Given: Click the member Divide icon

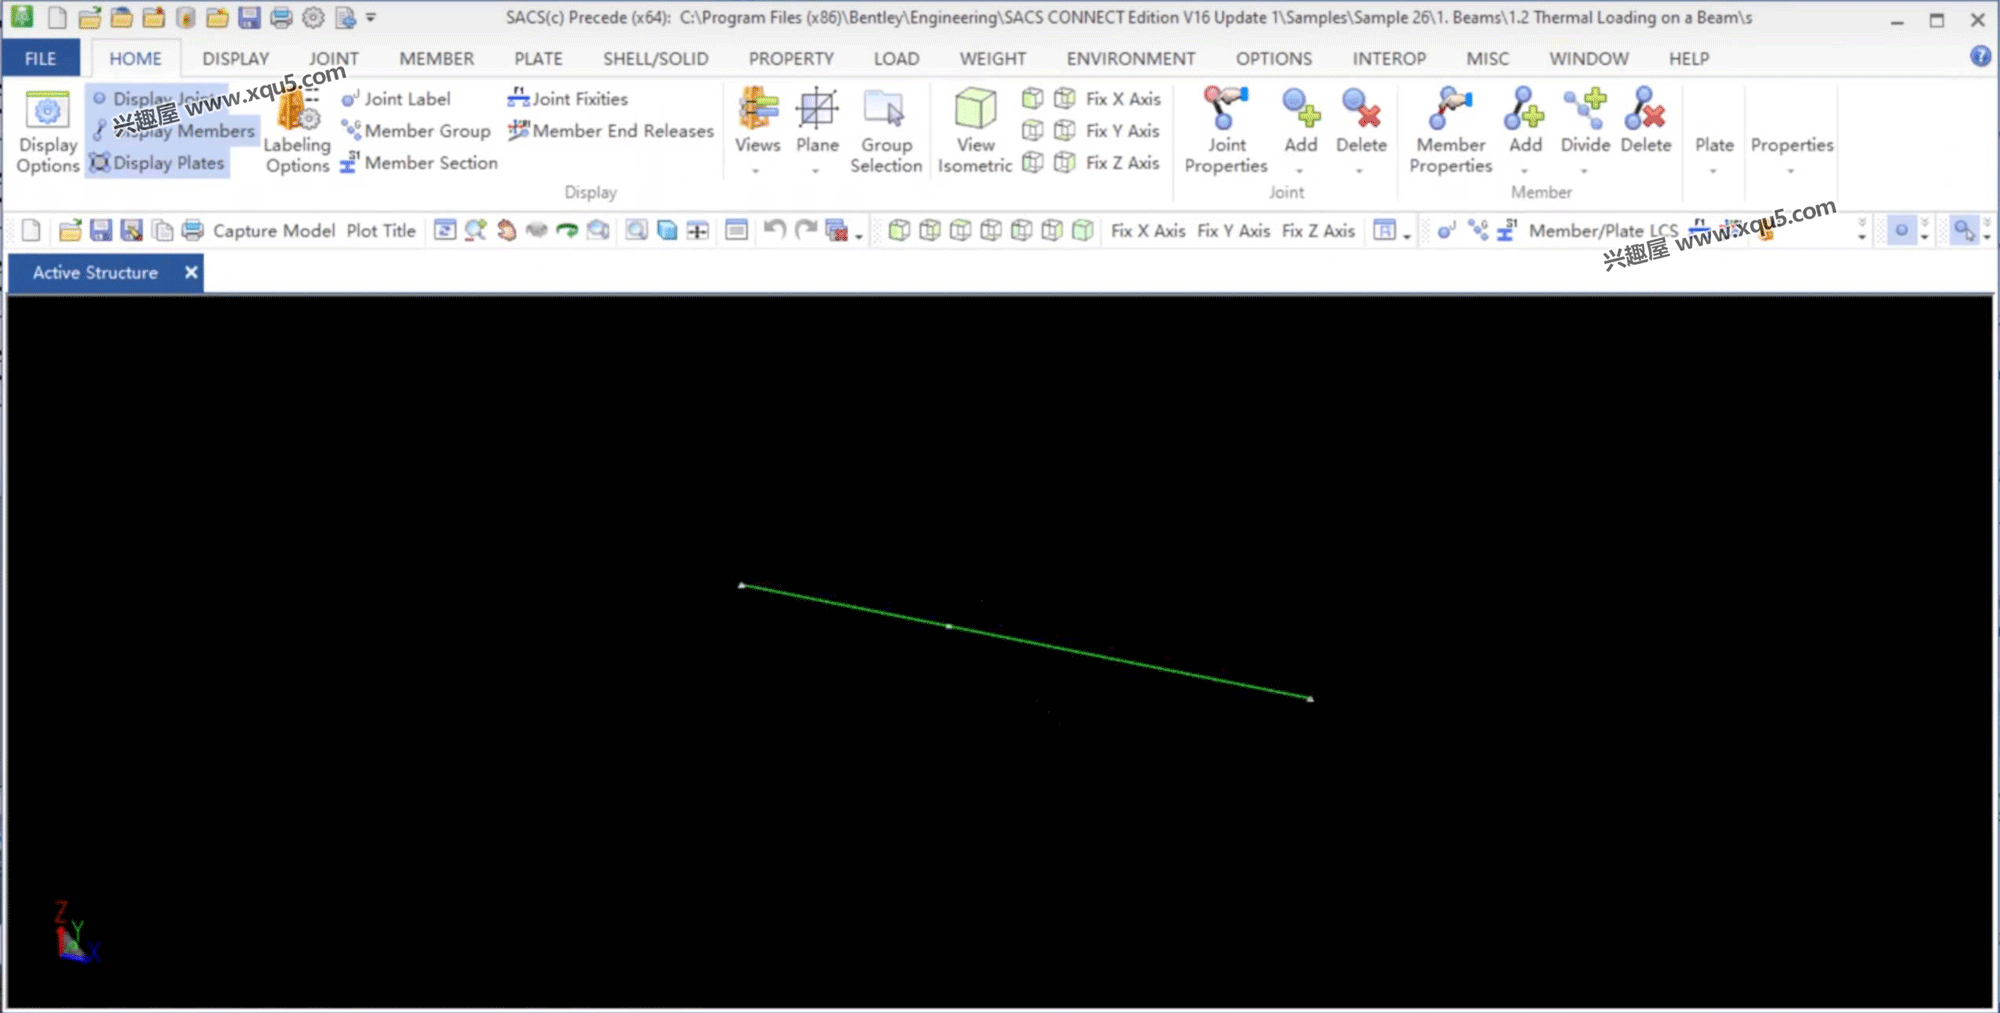Looking at the screenshot, I should 1585,109.
